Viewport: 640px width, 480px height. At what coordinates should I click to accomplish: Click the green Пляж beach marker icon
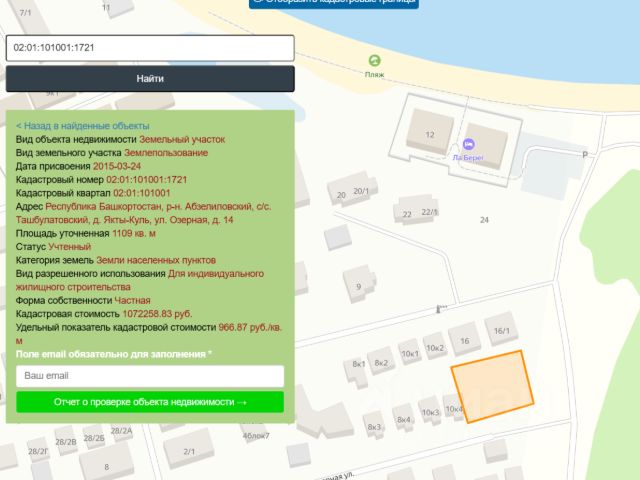click(374, 61)
